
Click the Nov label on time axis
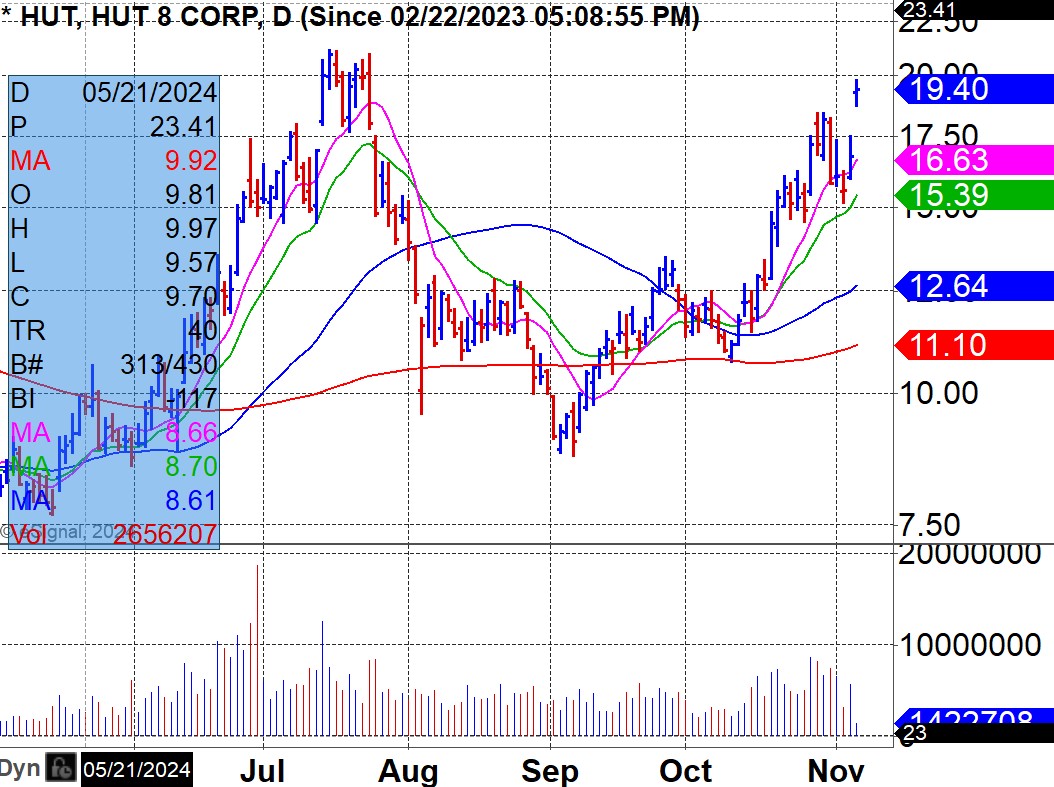pos(836,770)
